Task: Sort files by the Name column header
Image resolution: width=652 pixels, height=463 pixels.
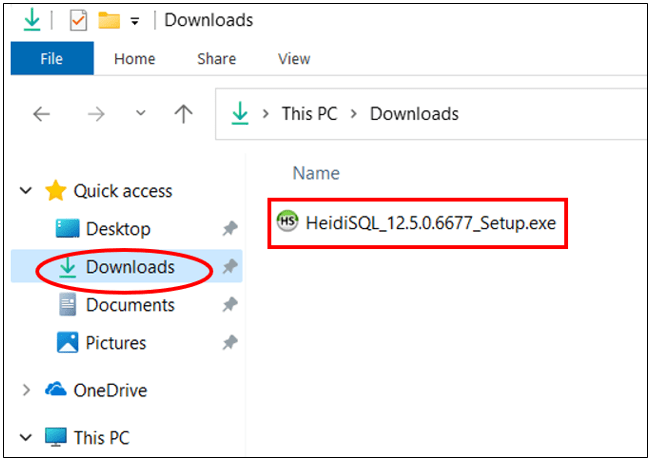Action: (316, 173)
